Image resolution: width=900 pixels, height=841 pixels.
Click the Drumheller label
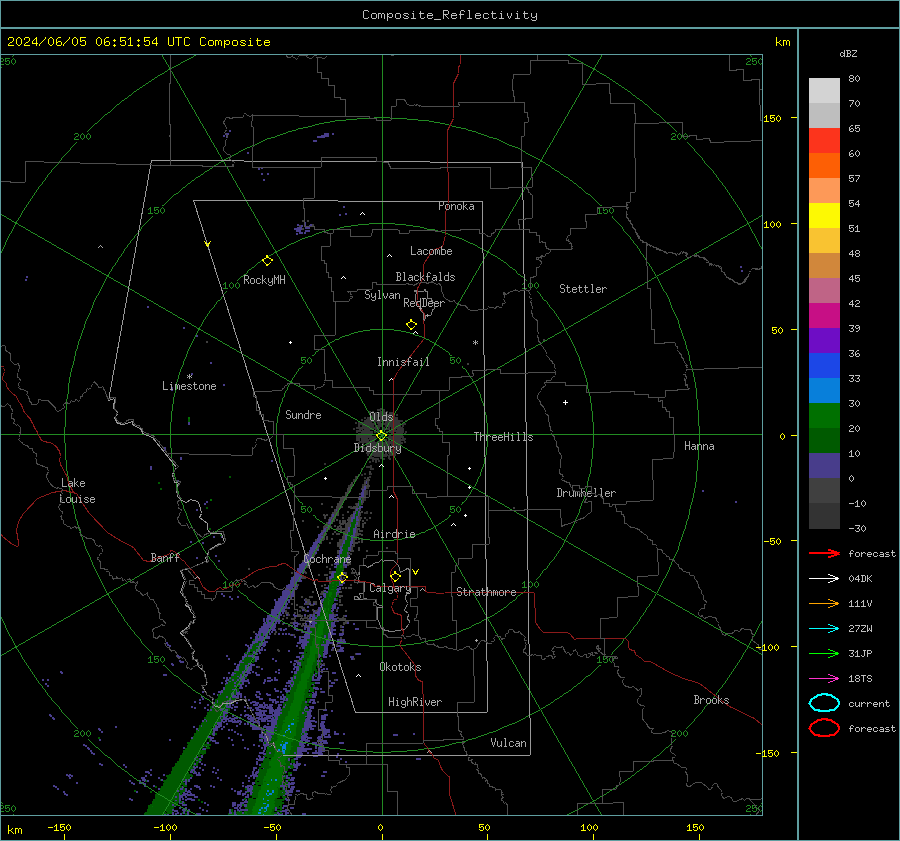point(586,493)
